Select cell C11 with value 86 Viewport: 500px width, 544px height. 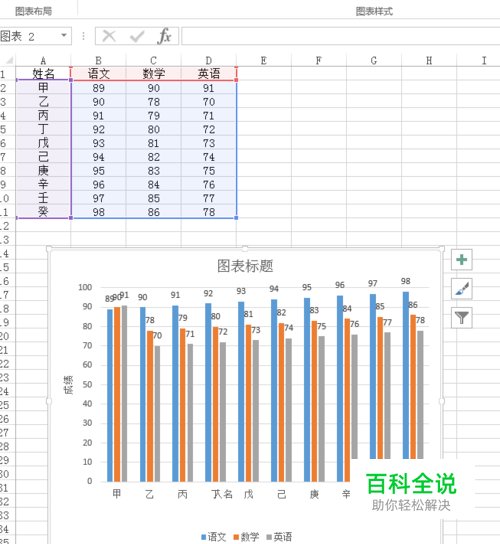click(153, 212)
